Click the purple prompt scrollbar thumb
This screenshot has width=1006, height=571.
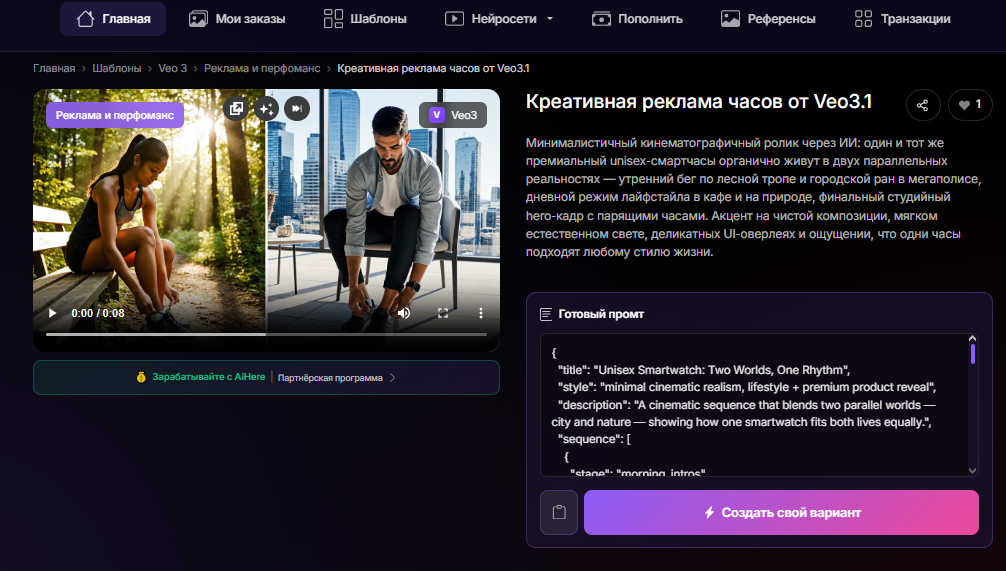coord(973,354)
